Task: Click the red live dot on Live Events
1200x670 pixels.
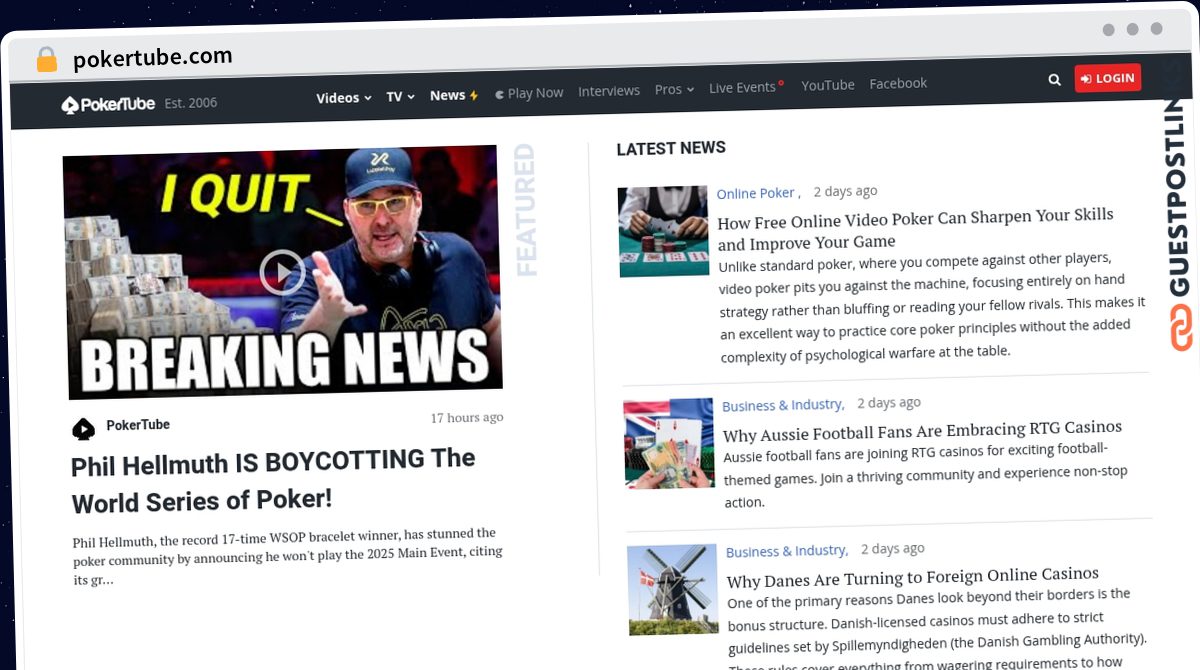Action: point(779,81)
